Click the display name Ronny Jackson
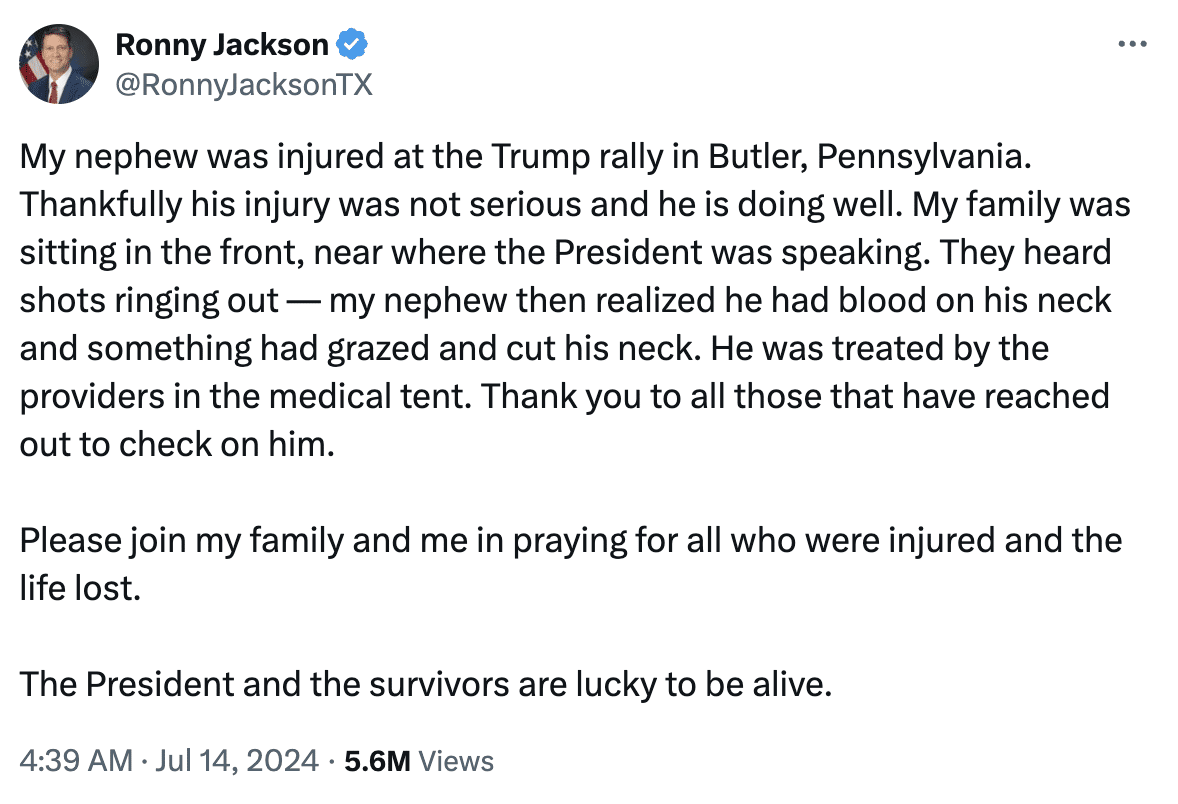Screen dimensions: 1178x804 [x=222, y=45]
